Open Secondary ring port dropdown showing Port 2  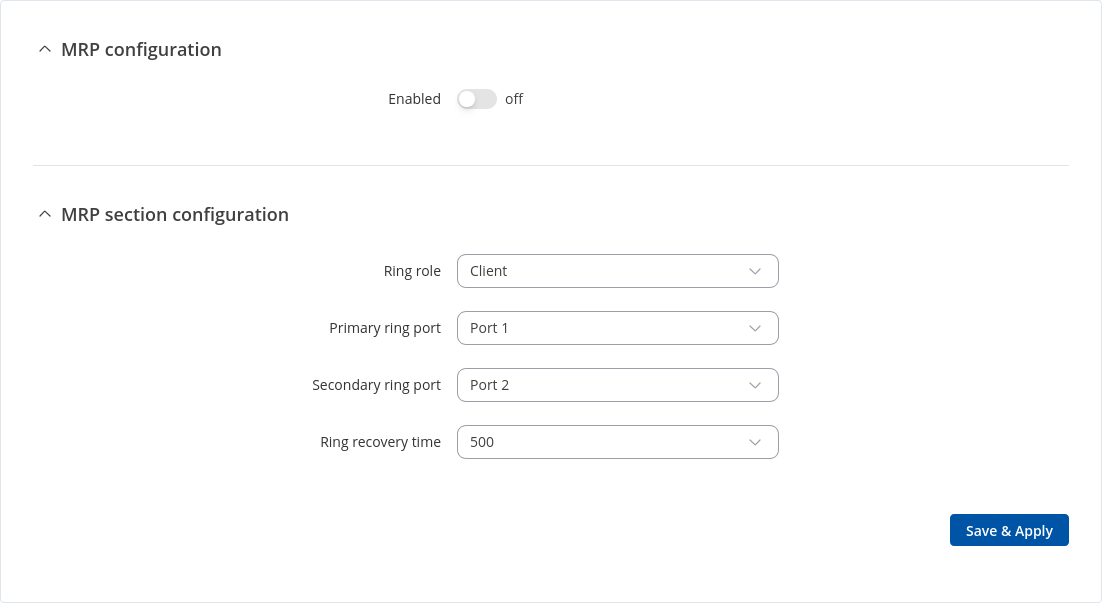click(x=600, y=385)
